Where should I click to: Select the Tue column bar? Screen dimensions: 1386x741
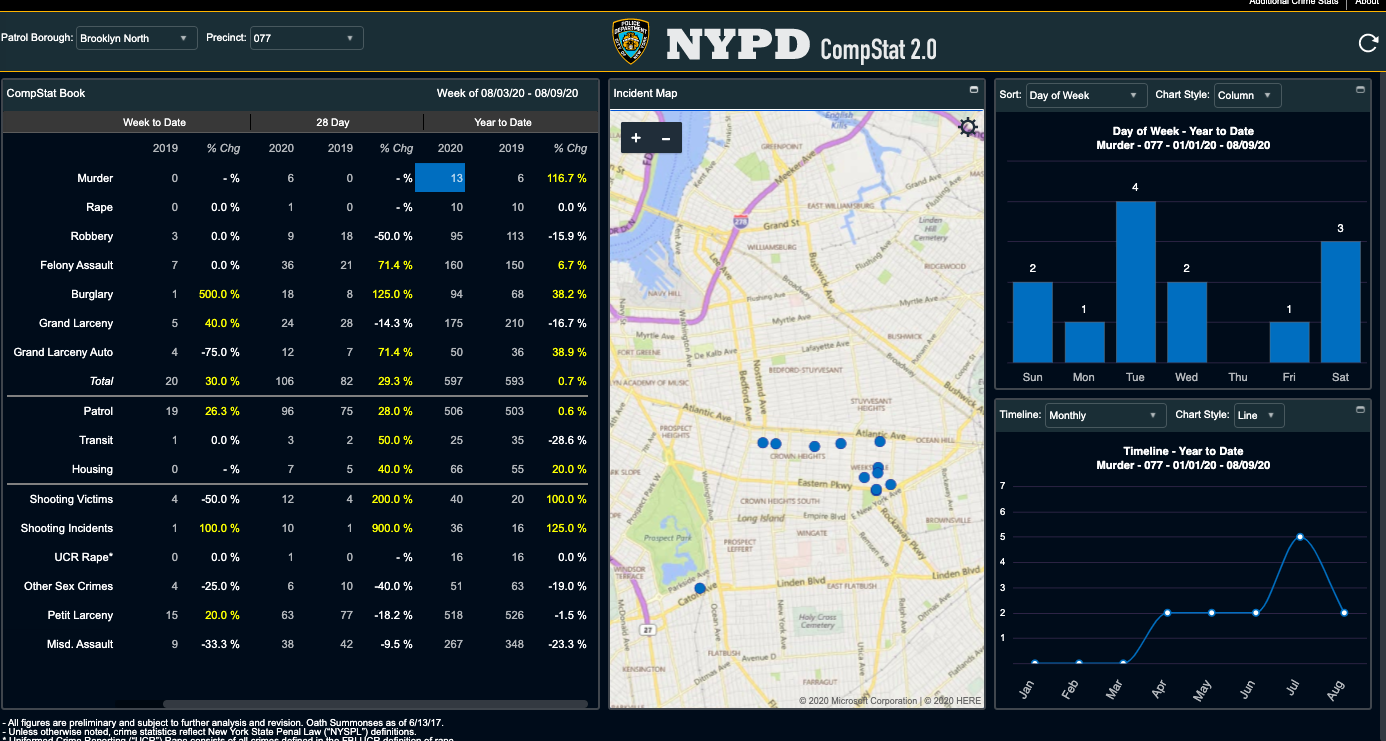(x=1136, y=281)
